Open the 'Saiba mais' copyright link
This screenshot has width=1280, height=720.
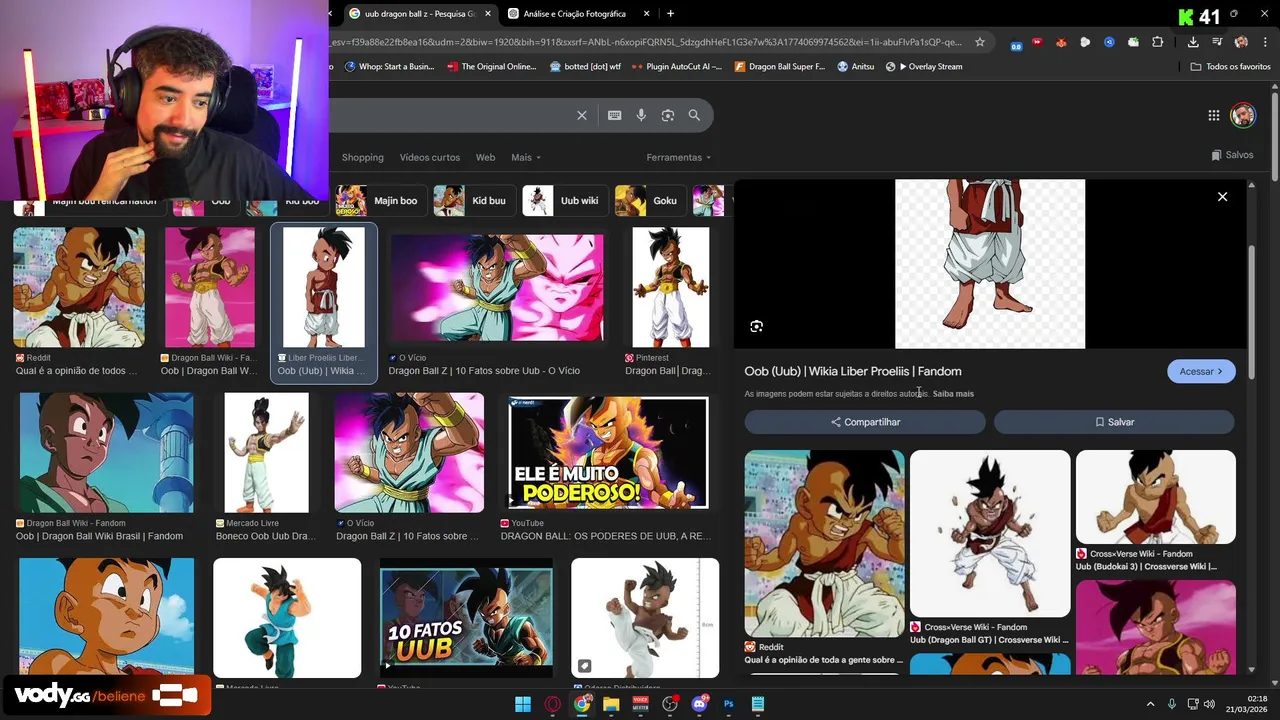pyautogui.click(x=953, y=394)
